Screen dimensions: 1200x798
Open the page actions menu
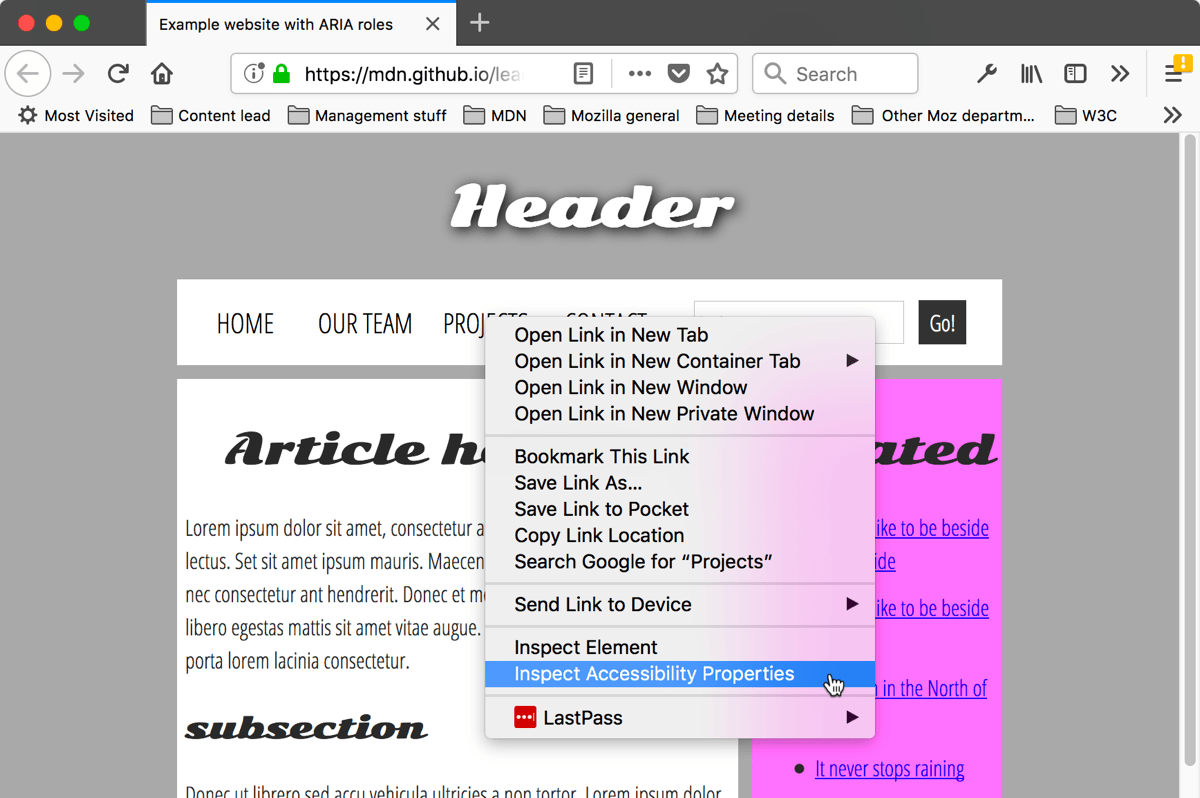pyautogui.click(x=639, y=73)
